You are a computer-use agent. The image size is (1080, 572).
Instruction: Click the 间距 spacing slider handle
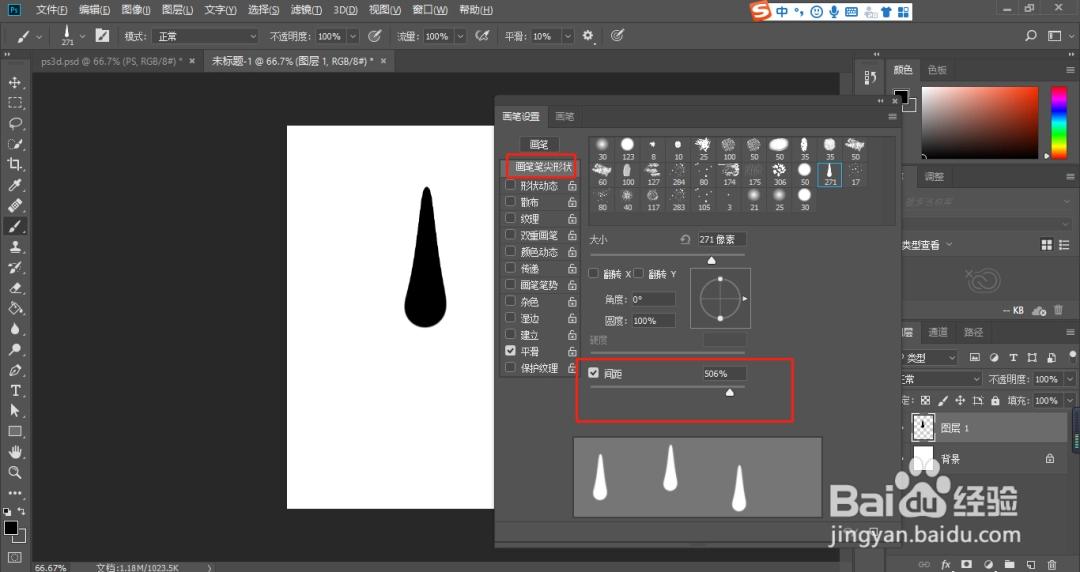729,393
